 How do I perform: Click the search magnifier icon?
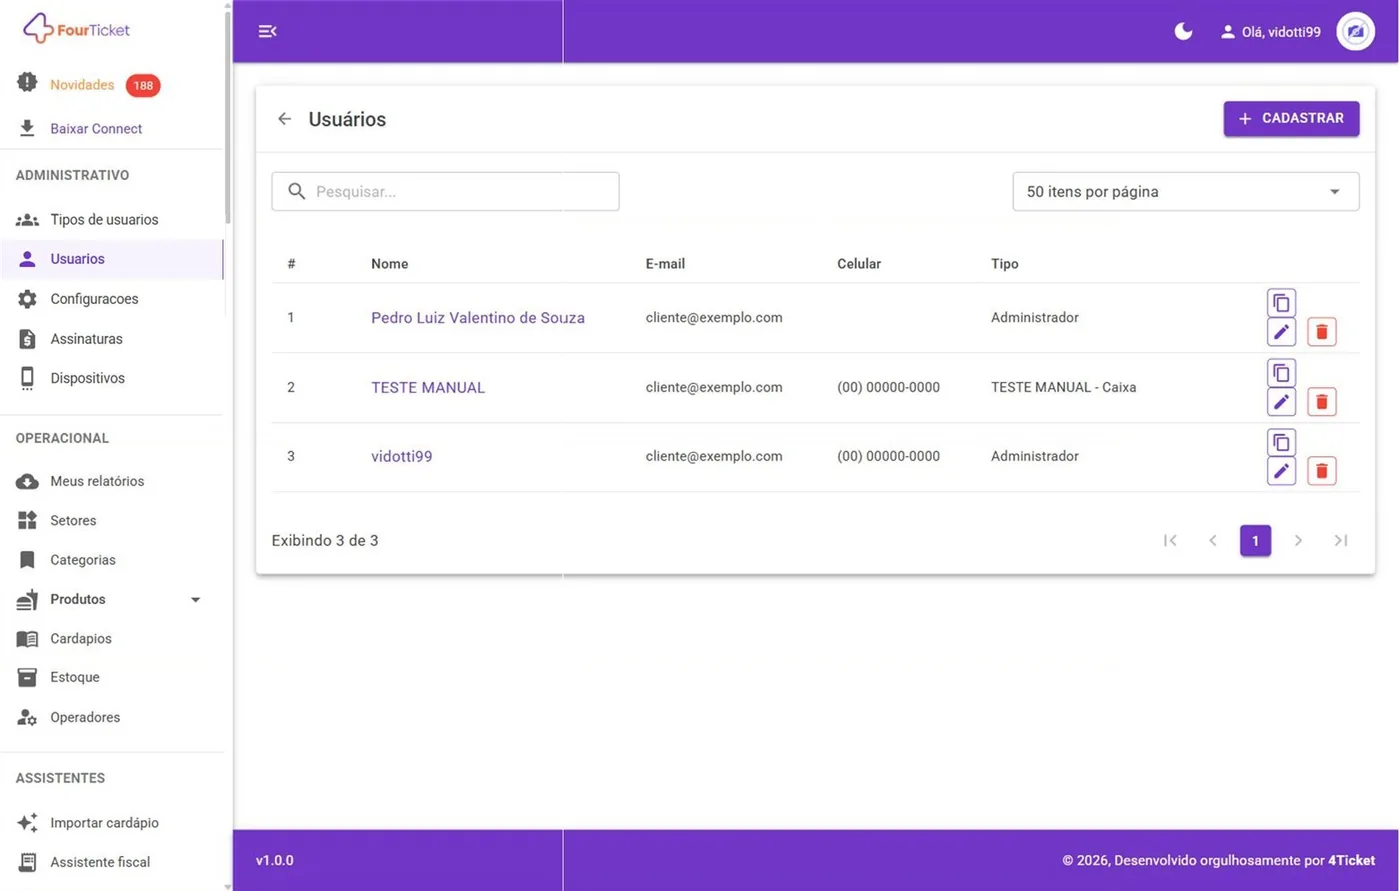297,191
